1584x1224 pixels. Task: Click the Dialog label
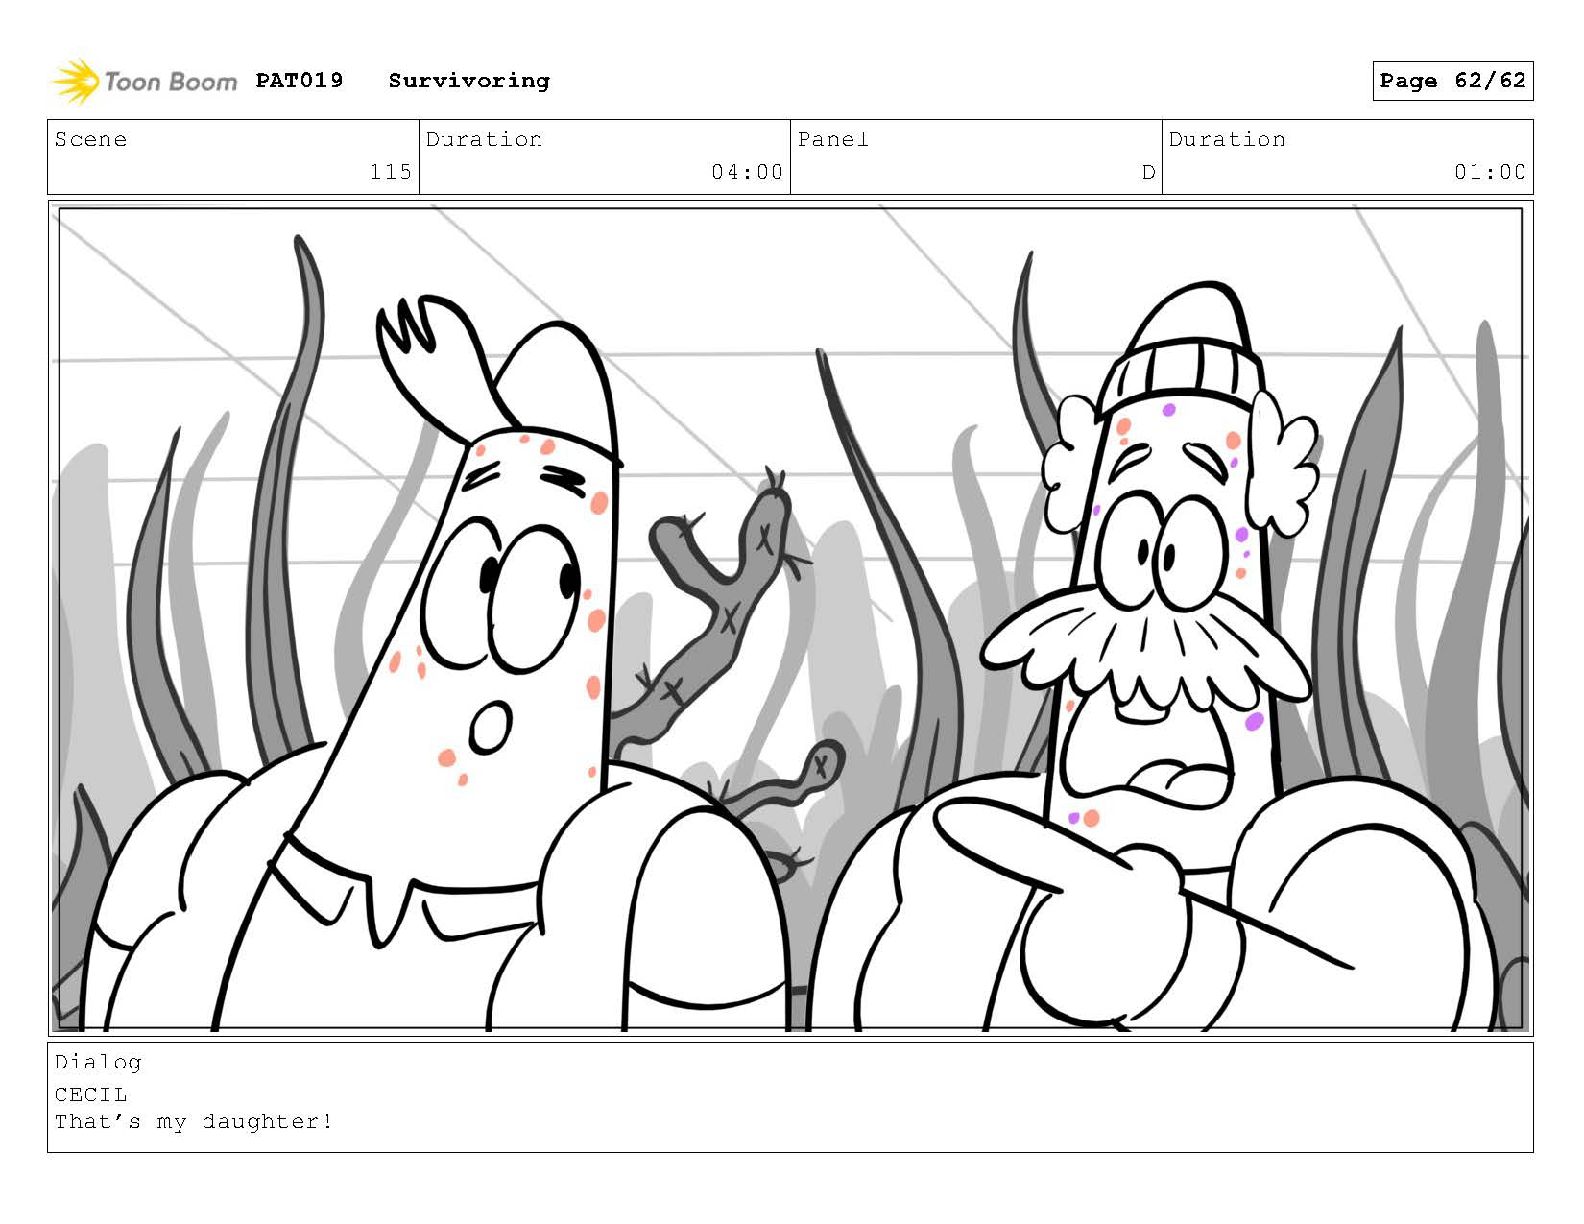(98, 1062)
